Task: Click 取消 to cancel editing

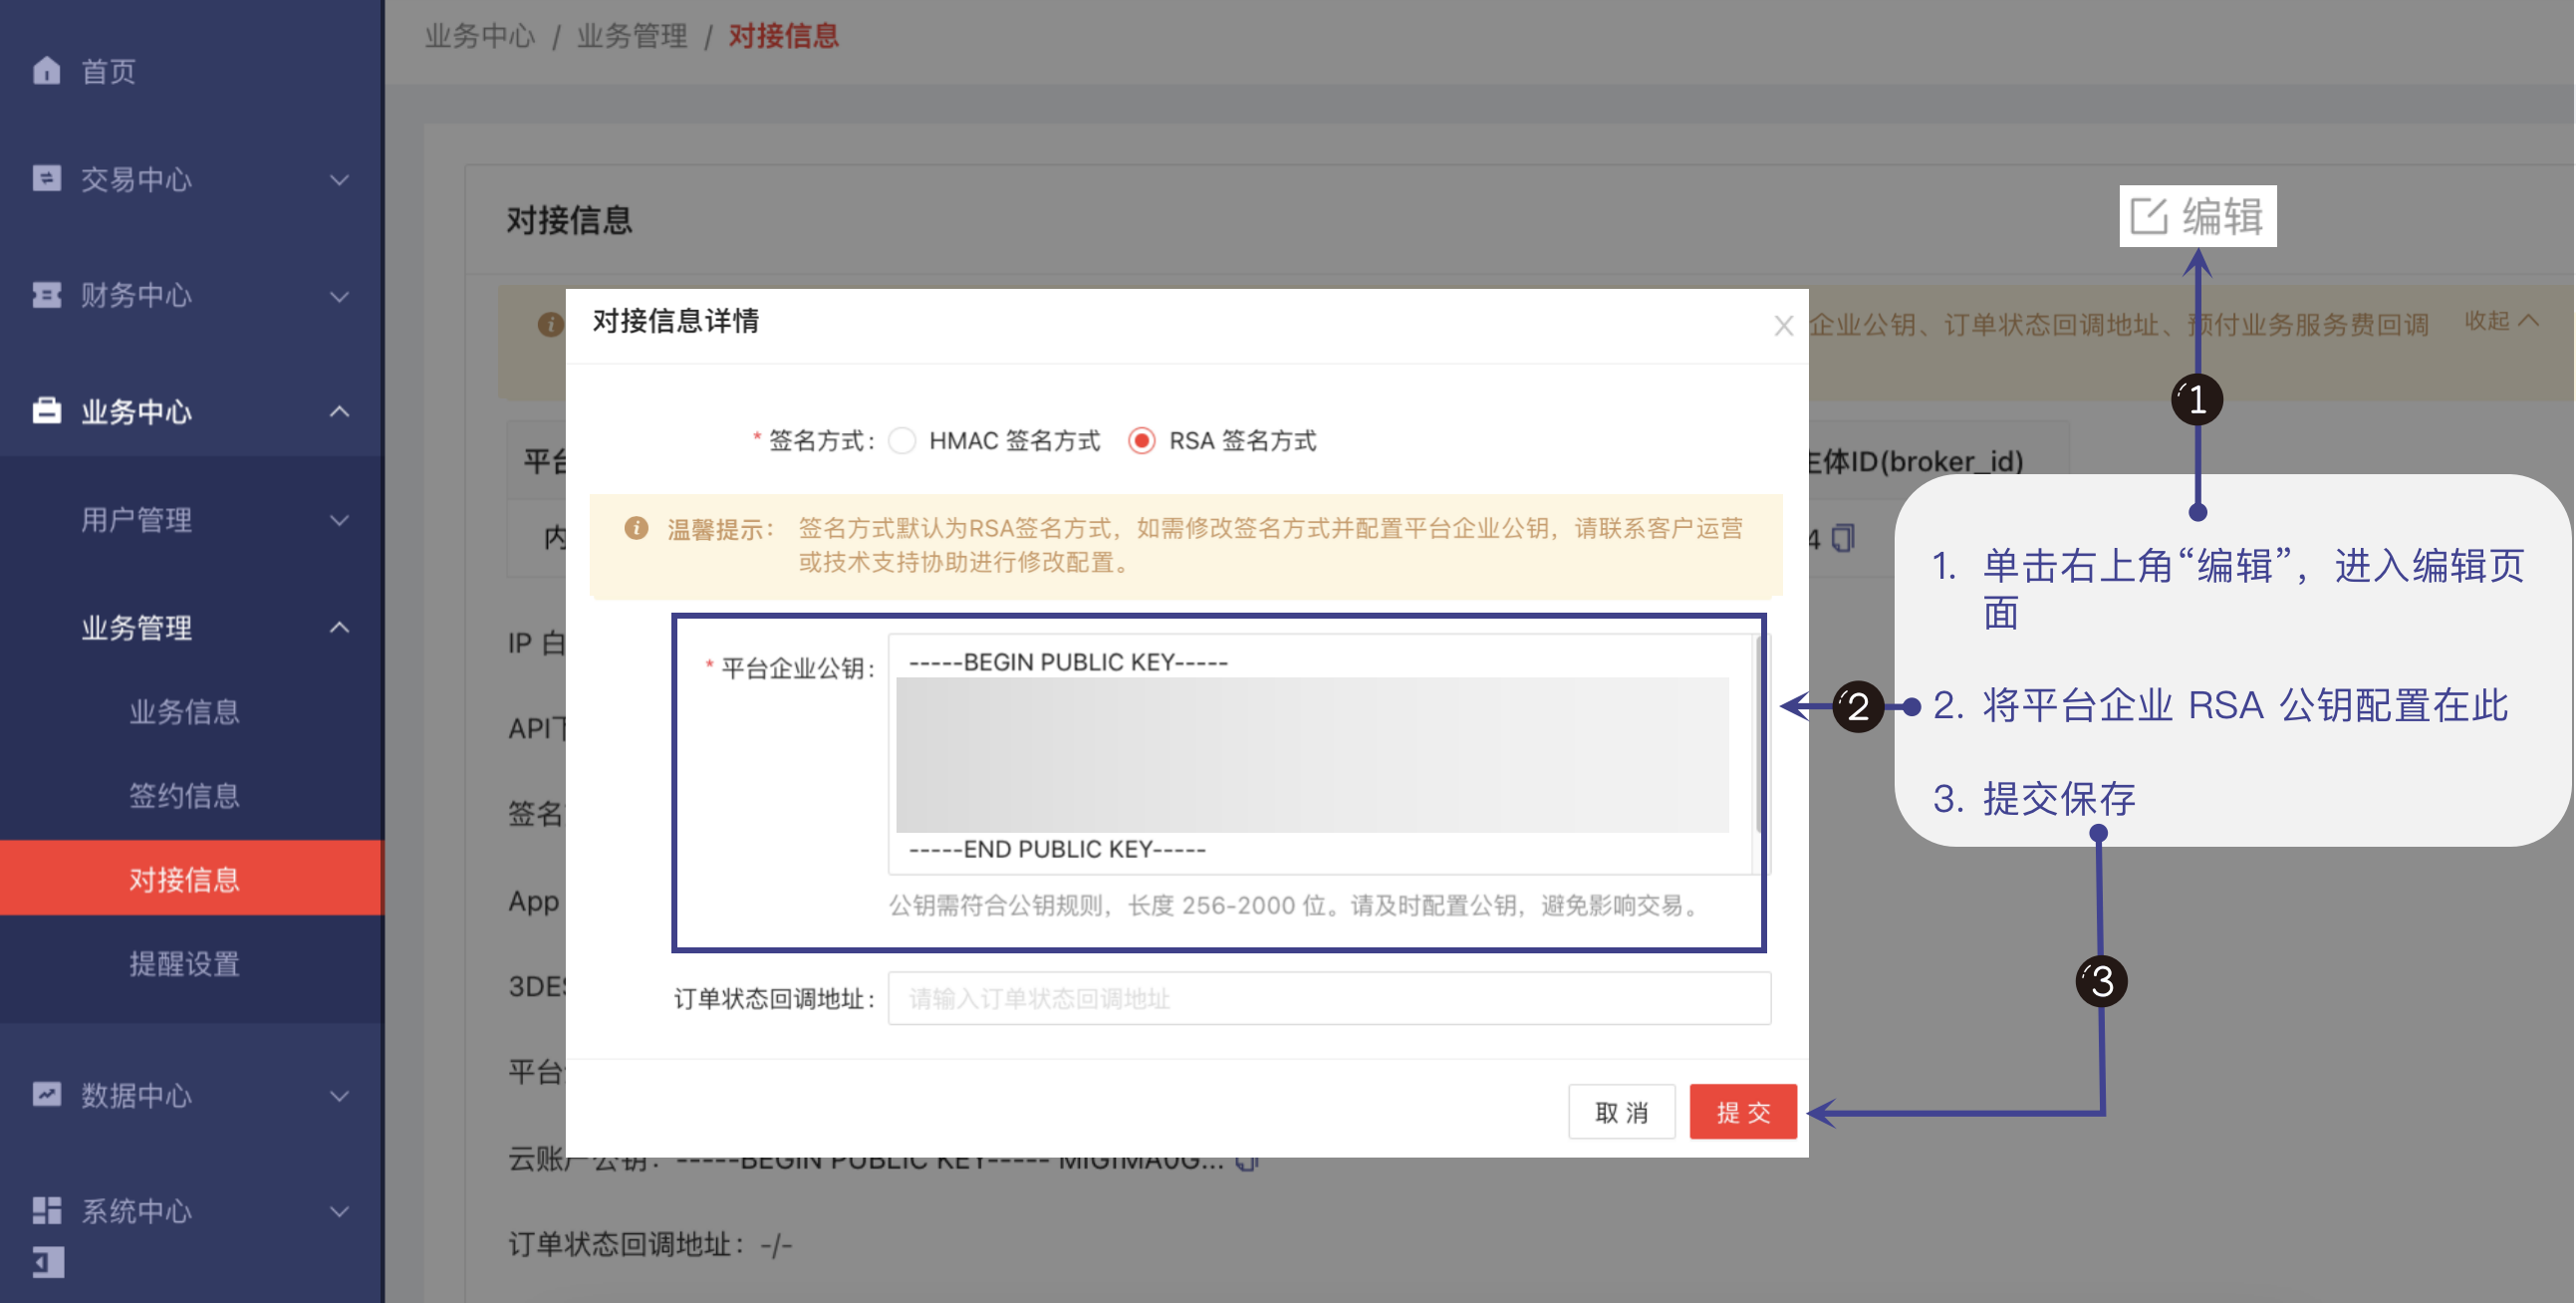Action: (x=1621, y=1111)
